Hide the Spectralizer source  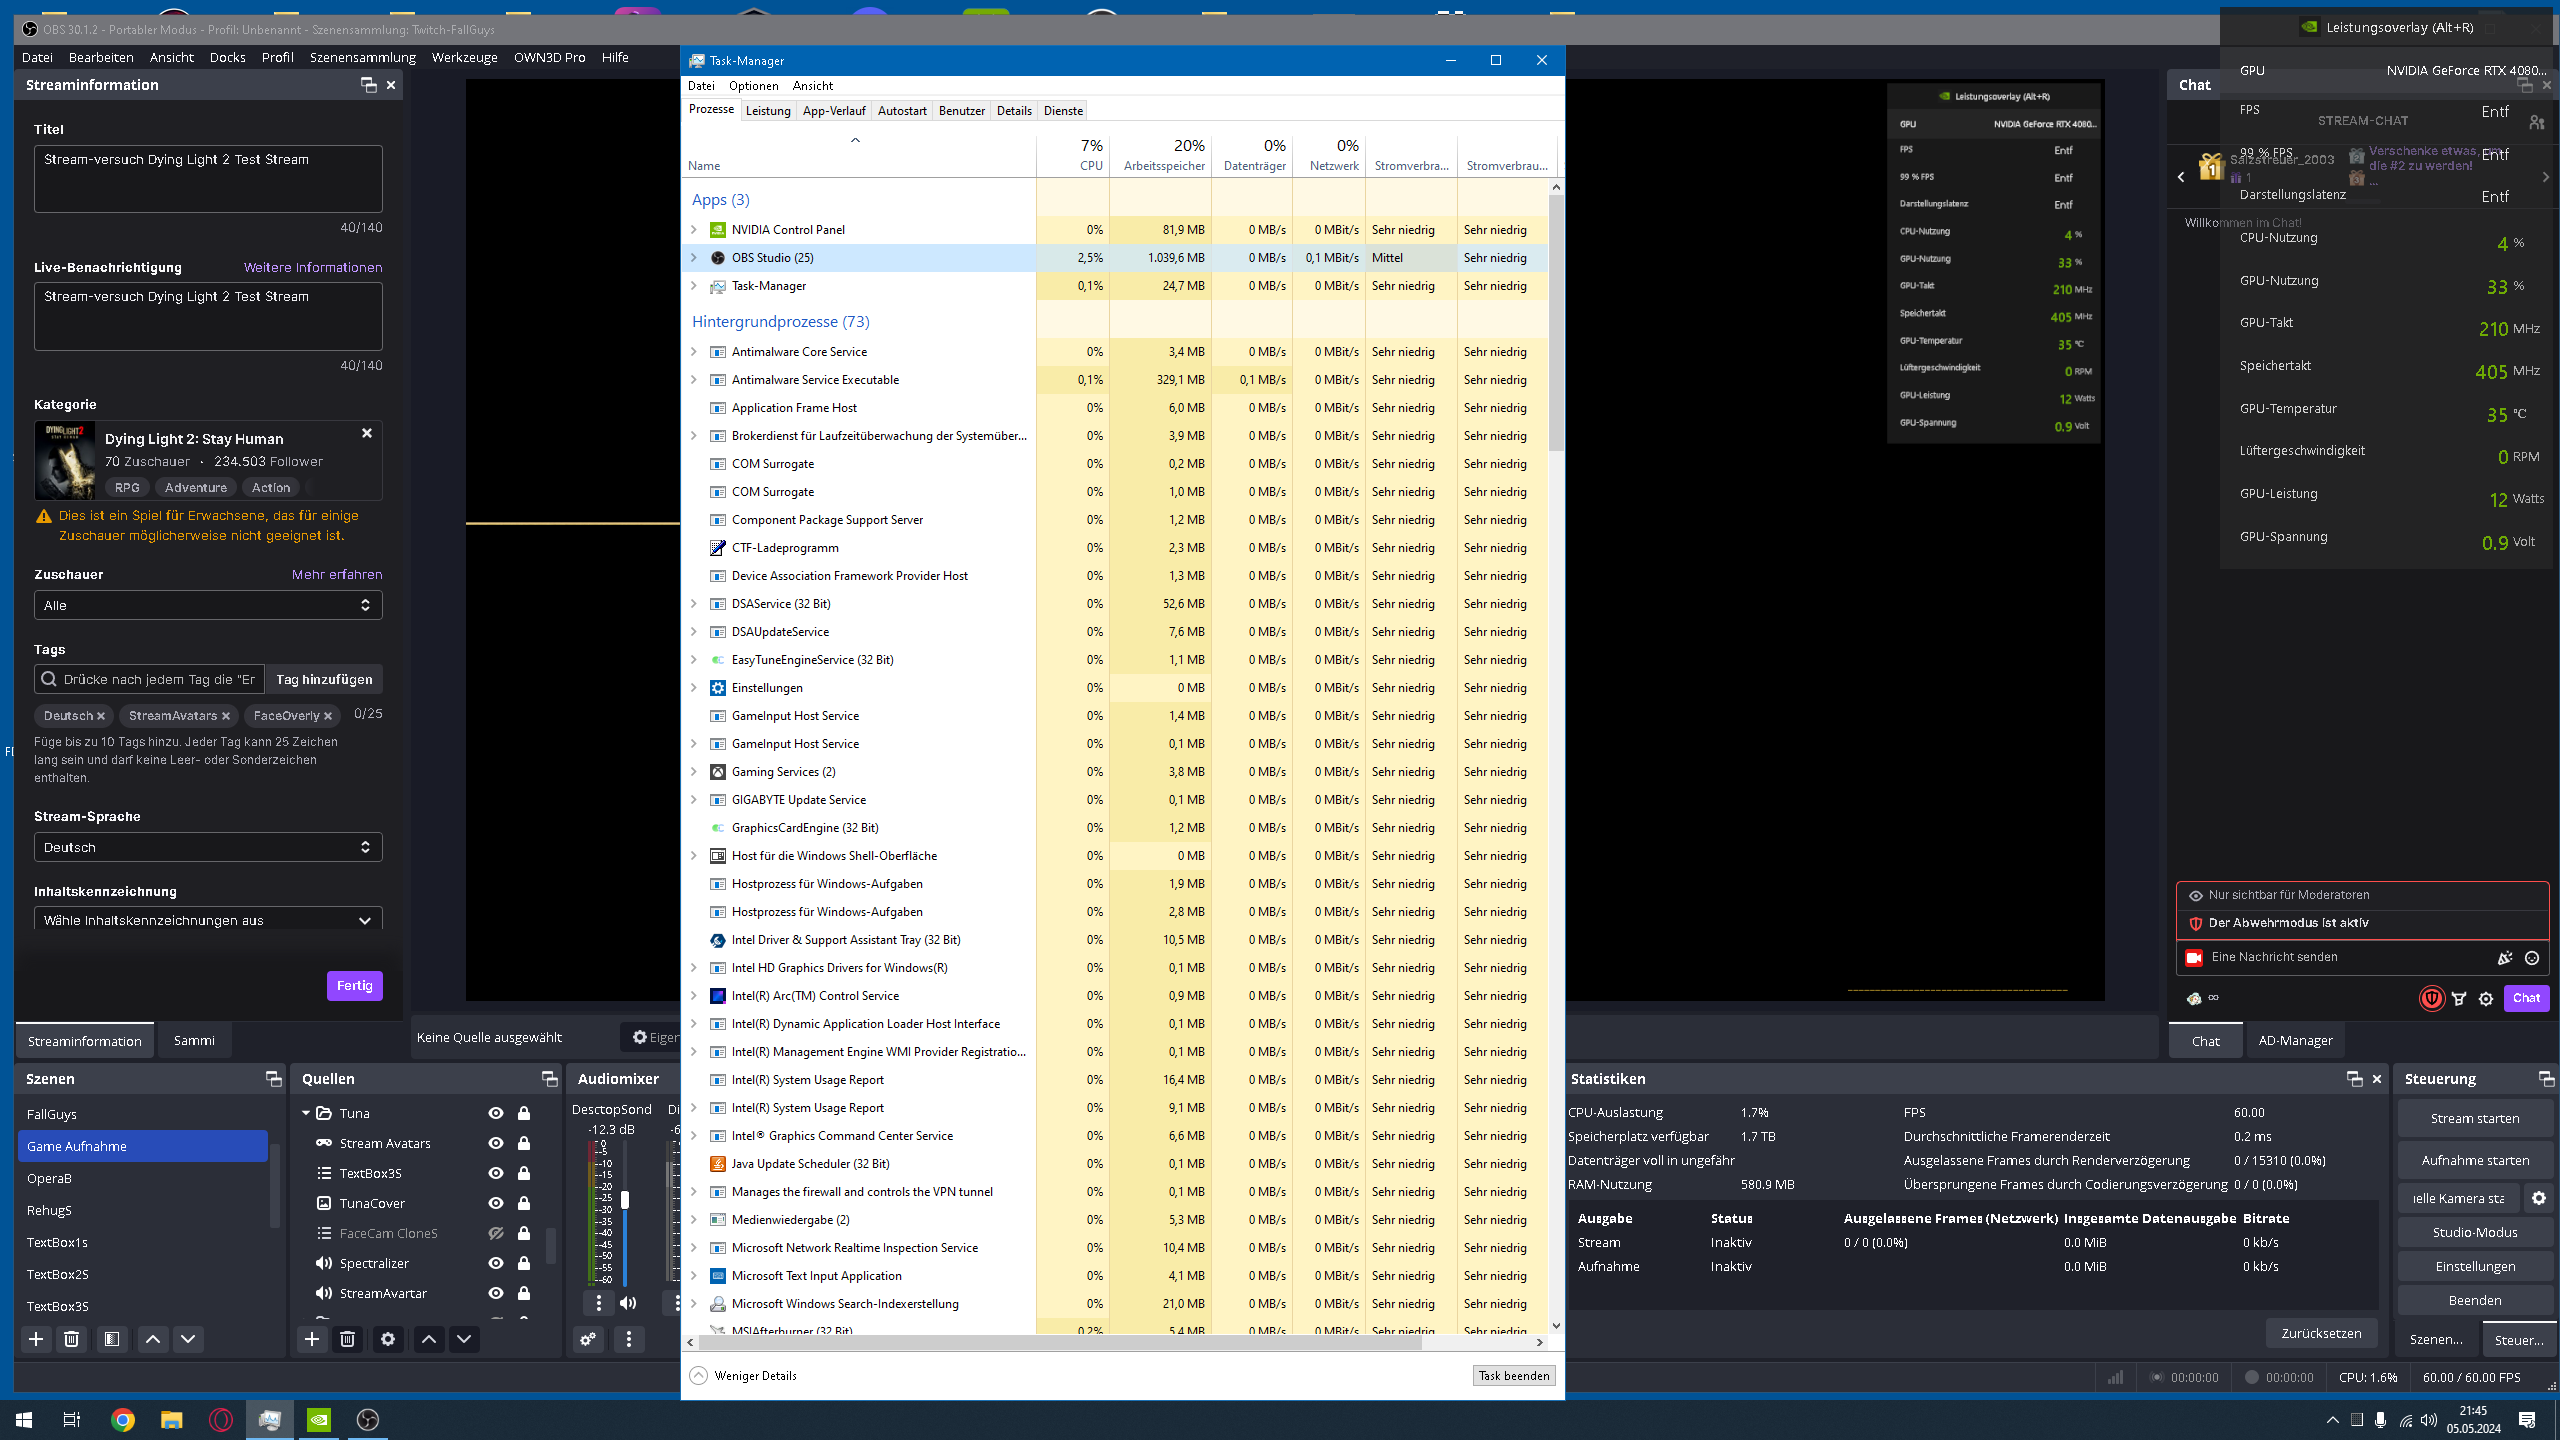495,1263
